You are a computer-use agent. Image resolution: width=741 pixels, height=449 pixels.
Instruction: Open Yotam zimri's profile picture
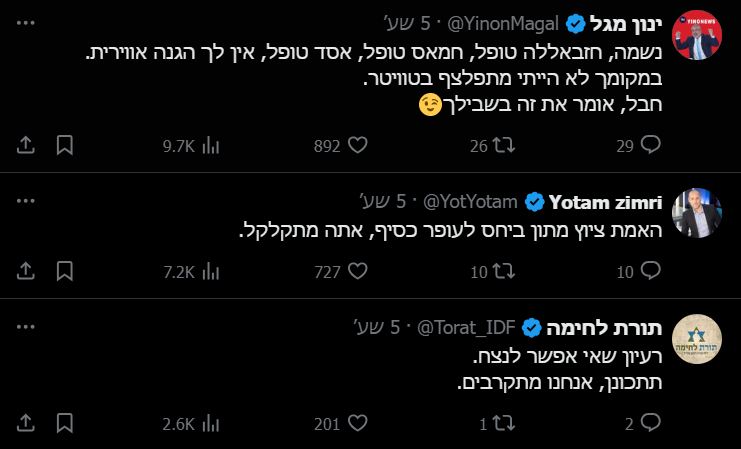tap(696, 212)
